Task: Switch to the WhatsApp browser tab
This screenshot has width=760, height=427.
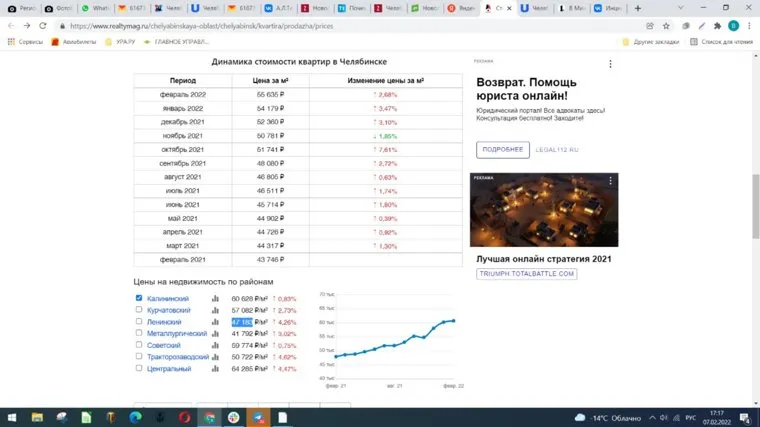Action: click(95, 8)
